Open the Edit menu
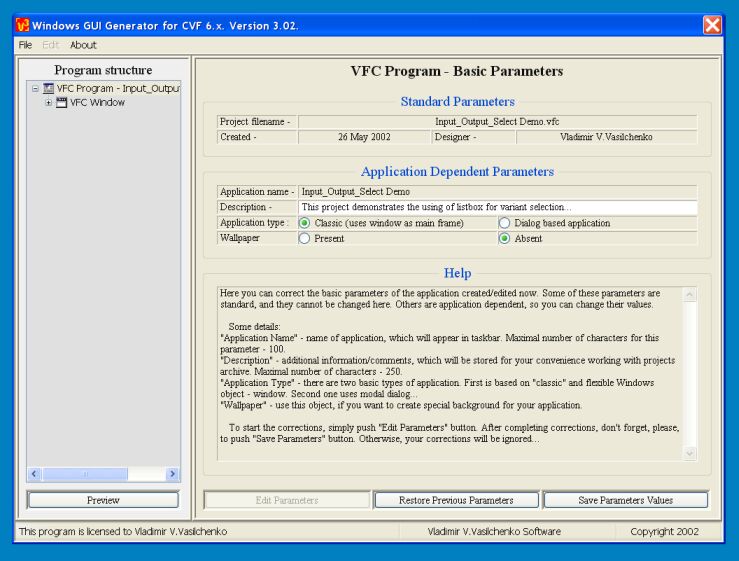Image resolution: width=739 pixels, height=561 pixels. [x=50, y=45]
